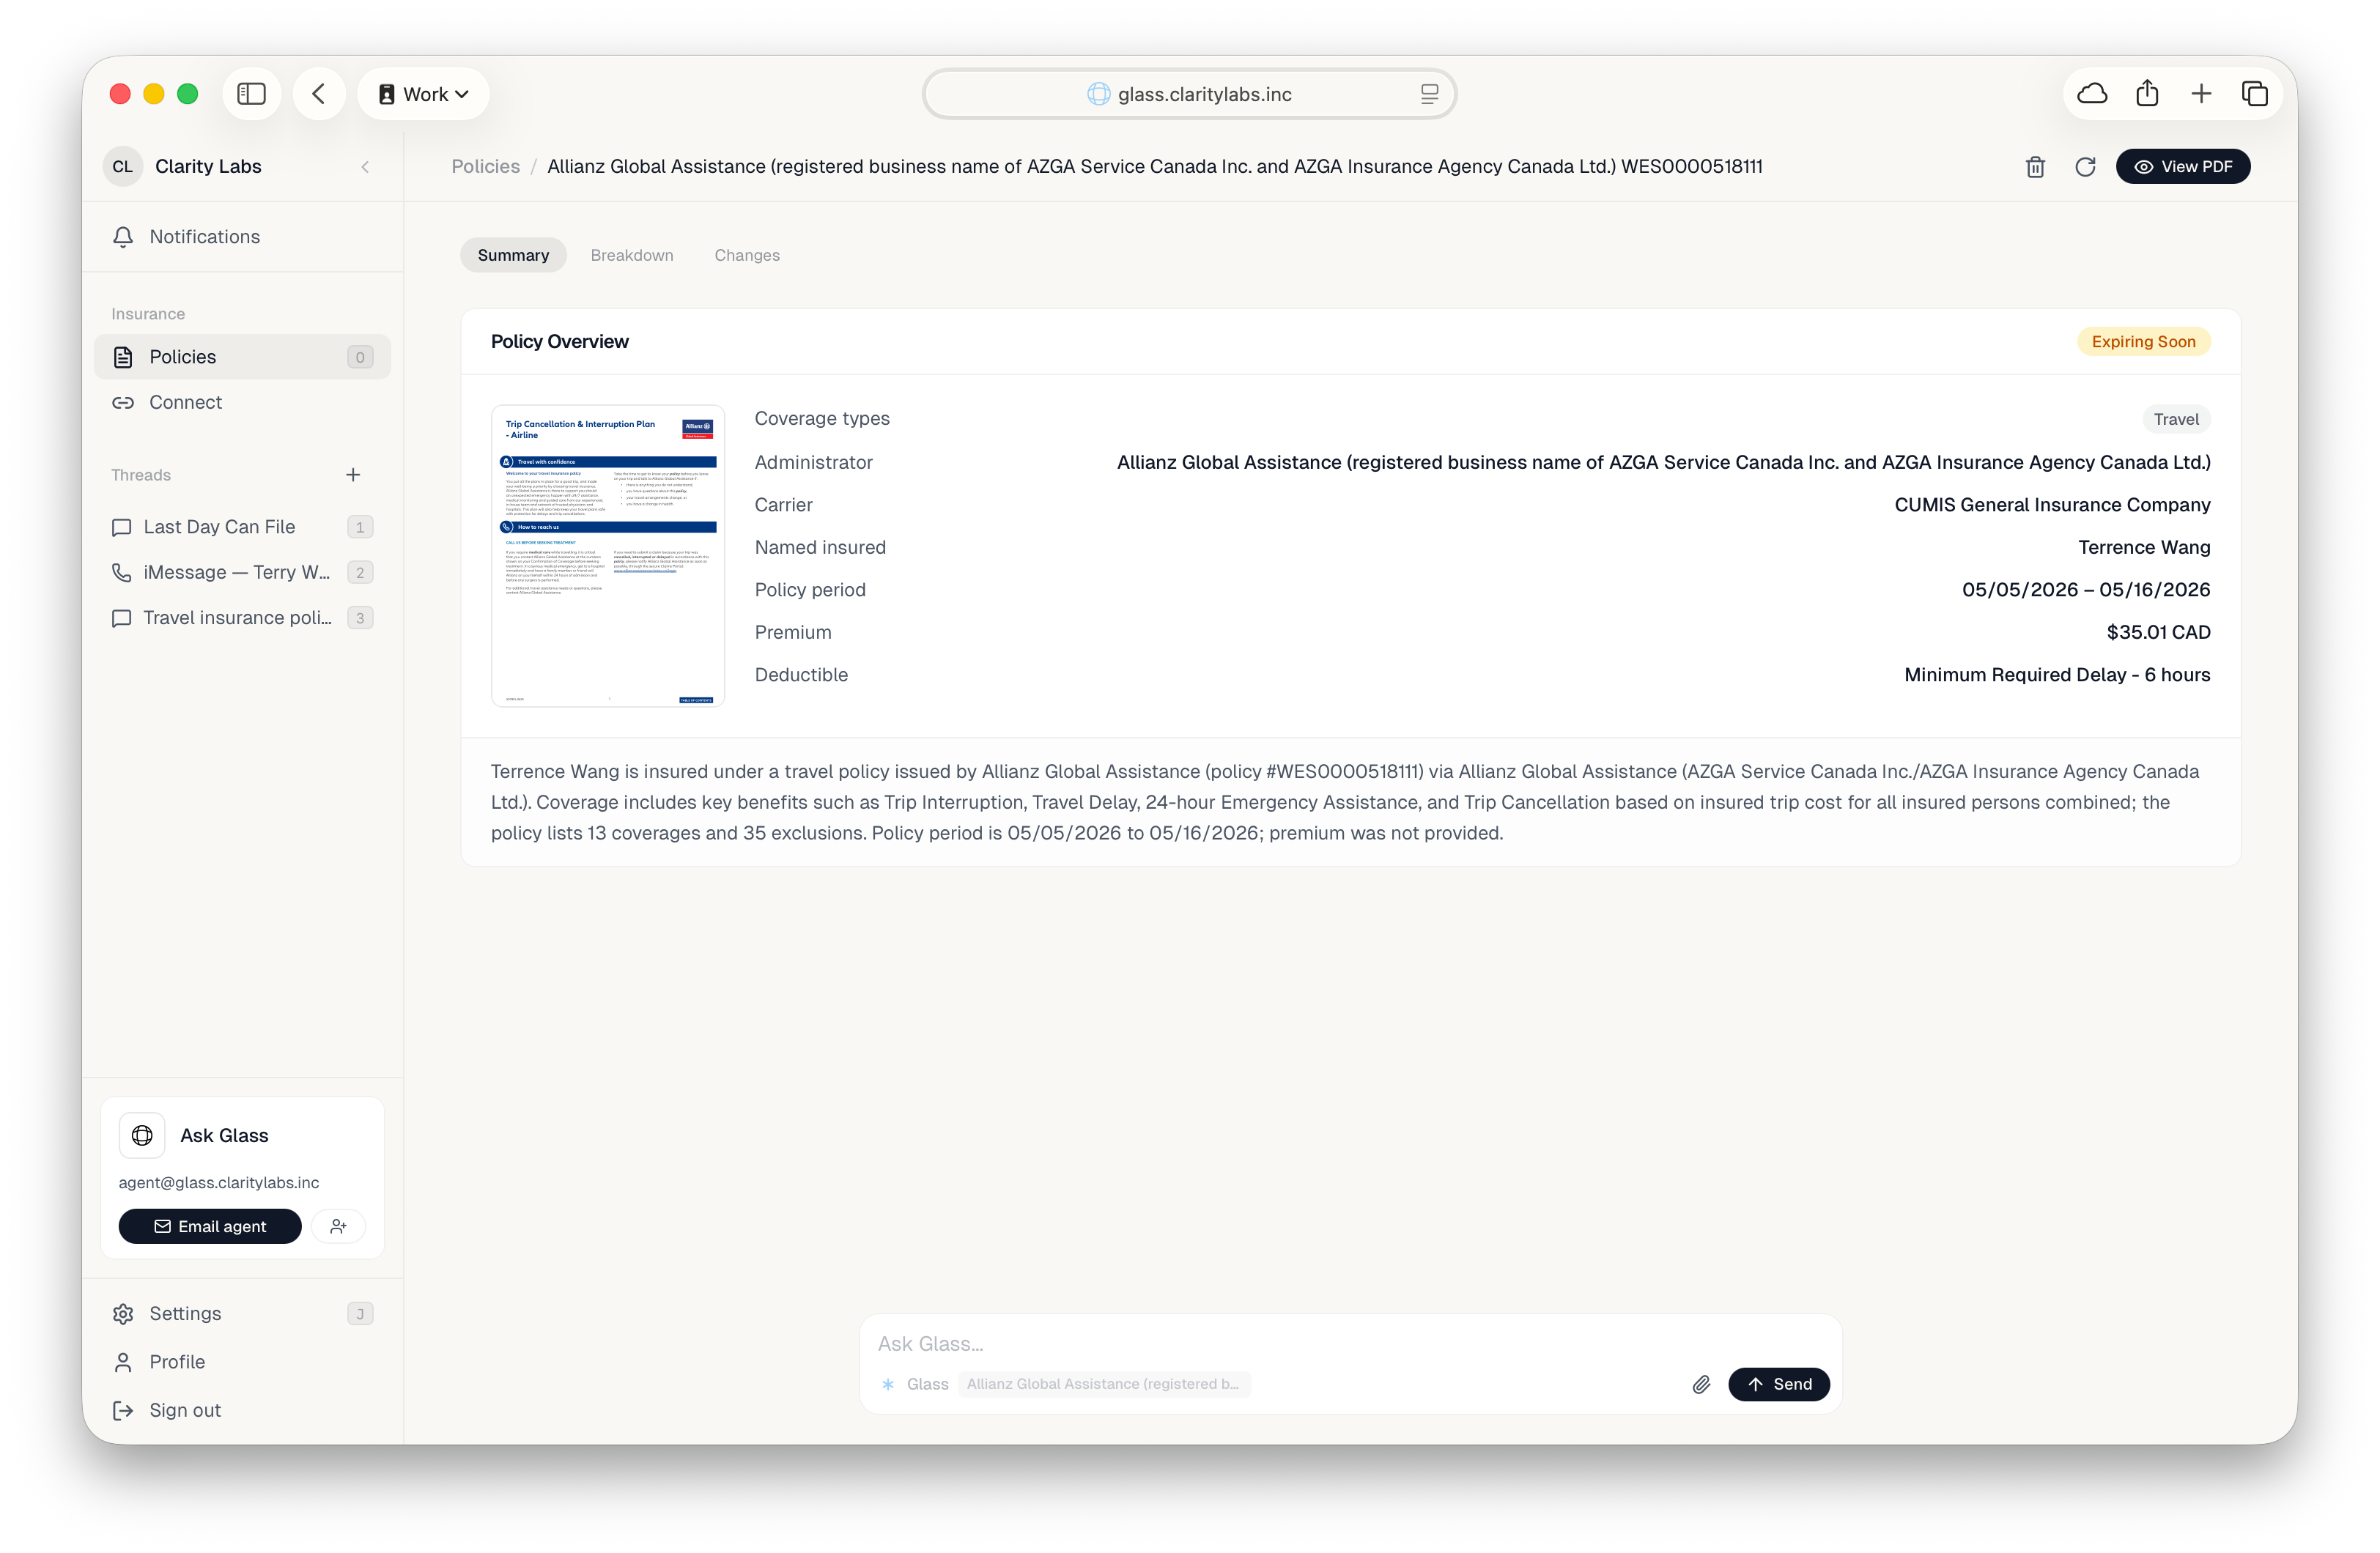Open the reader view icon in address bar
This screenshot has height=1553, width=2380.
[x=1429, y=94]
